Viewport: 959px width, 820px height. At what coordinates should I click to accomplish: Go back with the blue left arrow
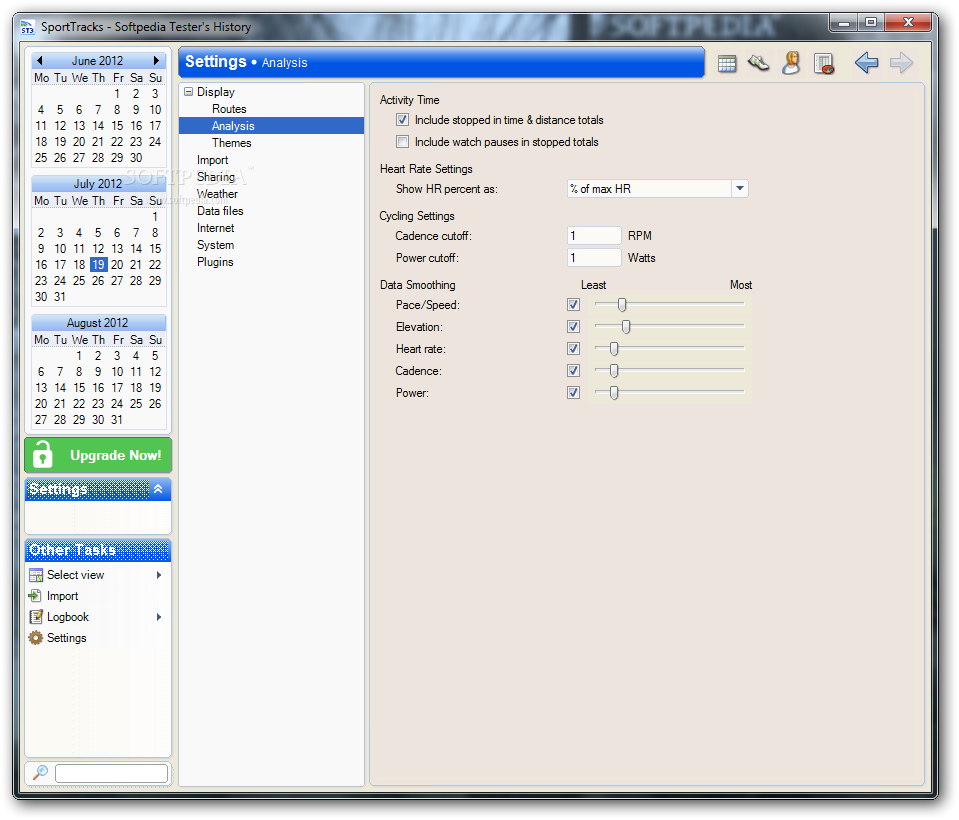coord(867,62)
